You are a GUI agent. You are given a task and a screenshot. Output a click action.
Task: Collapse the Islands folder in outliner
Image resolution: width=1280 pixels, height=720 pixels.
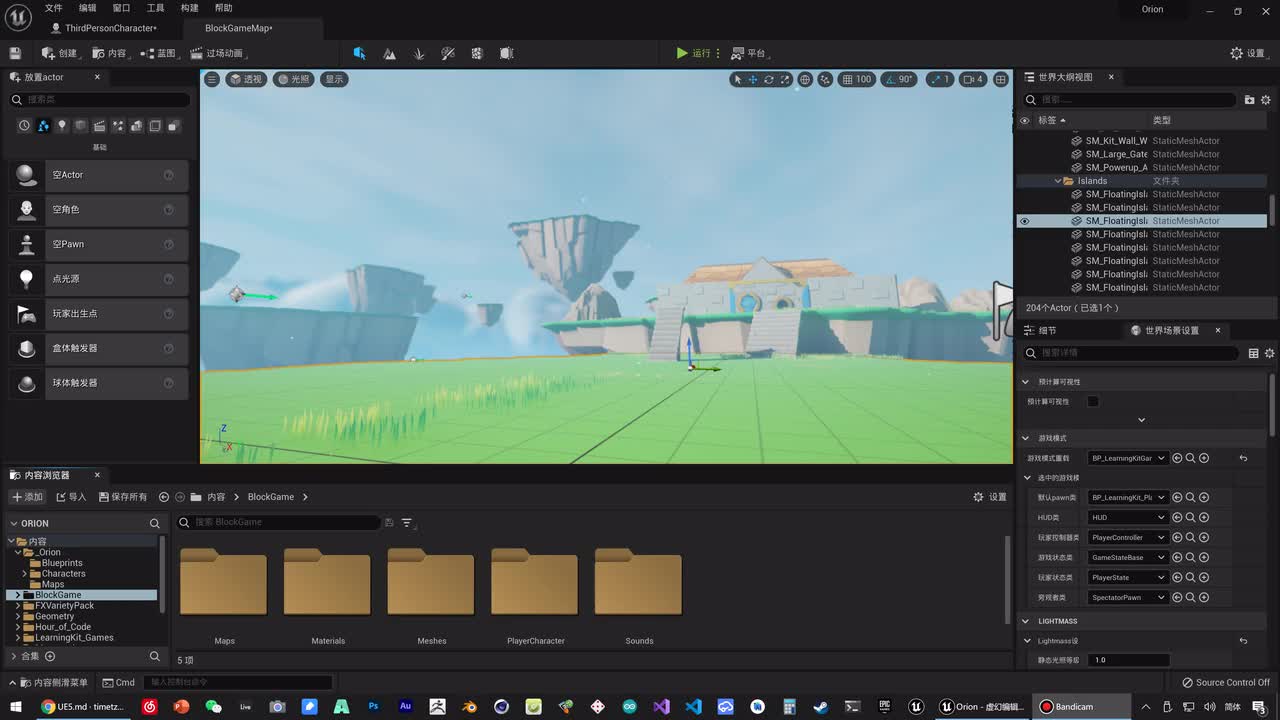[x=1058, y=181]
